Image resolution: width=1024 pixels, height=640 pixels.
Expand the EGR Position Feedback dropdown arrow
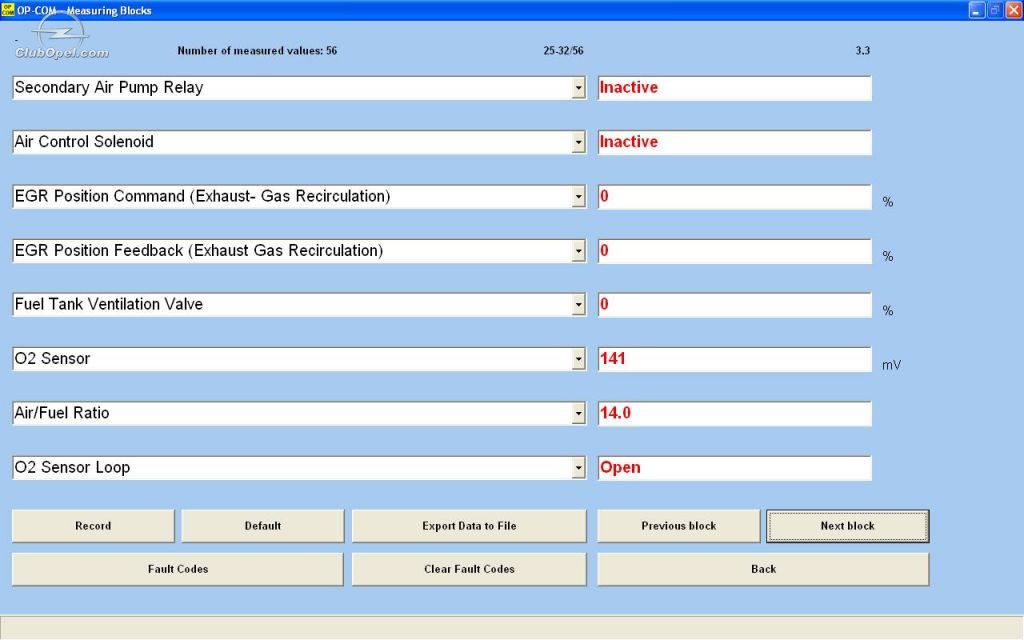click(x=578, y=251)
